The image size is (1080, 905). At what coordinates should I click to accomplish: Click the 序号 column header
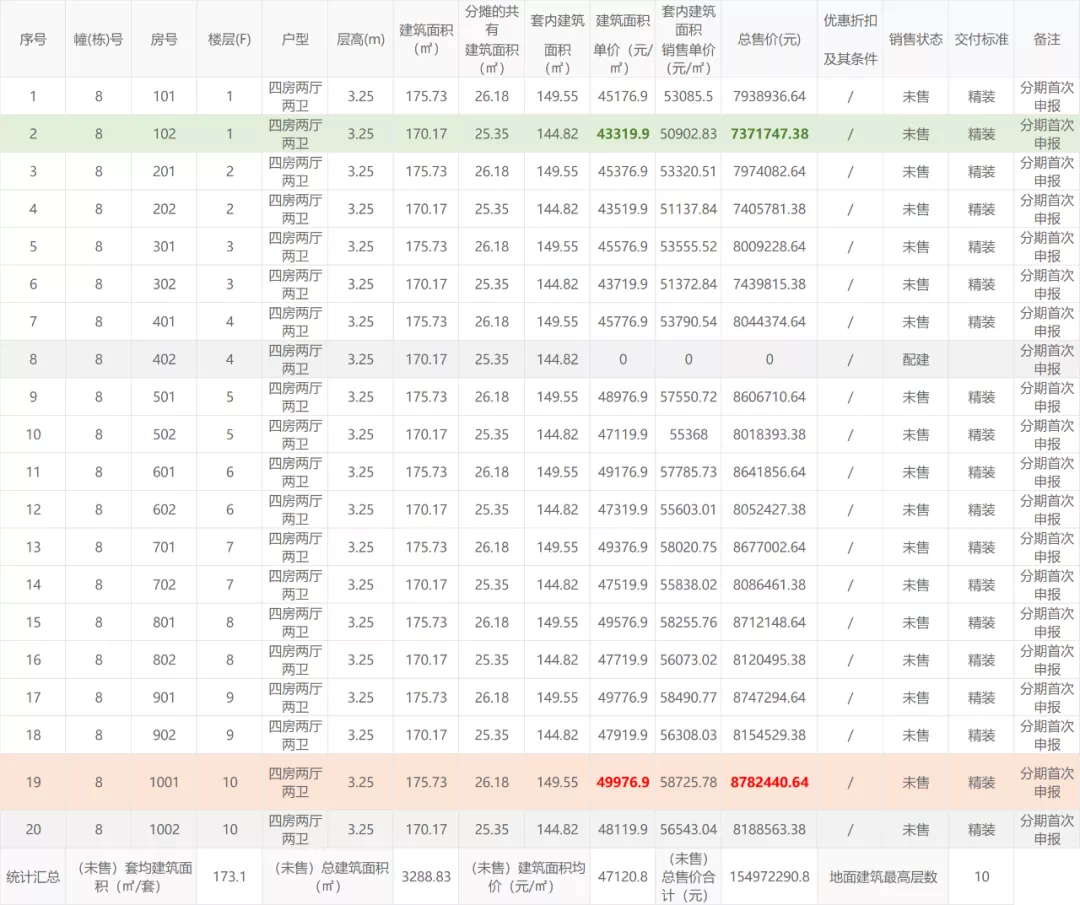tap(33, 39)
